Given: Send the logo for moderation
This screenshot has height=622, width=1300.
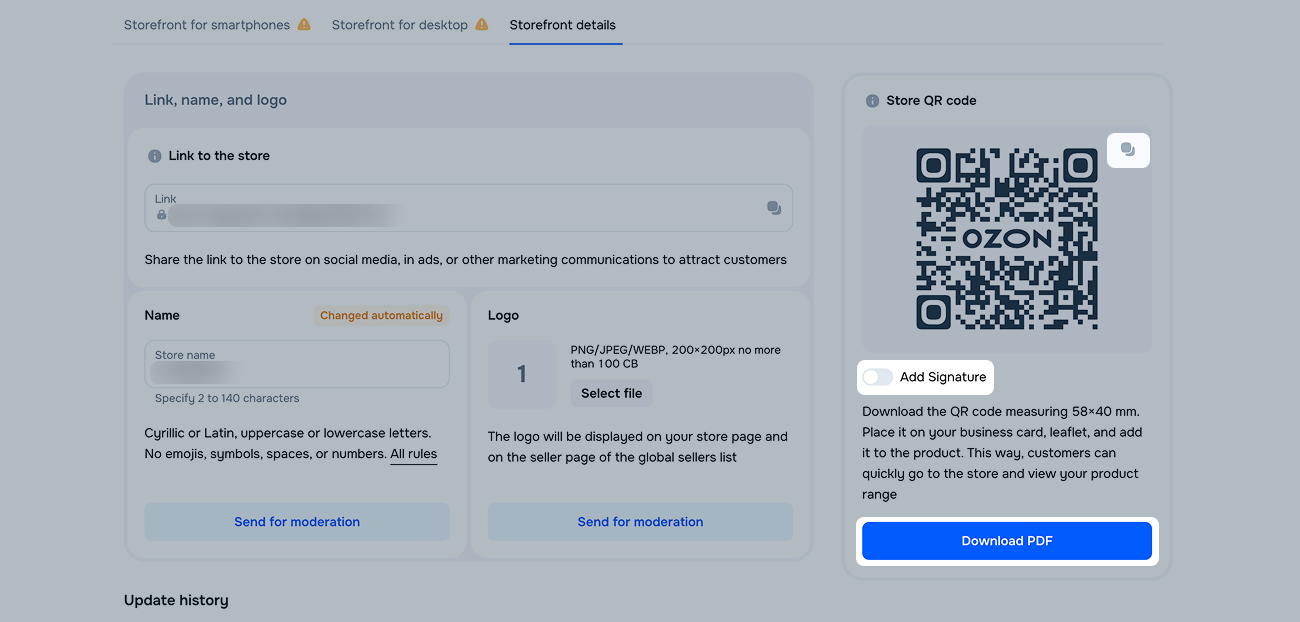Looking at the screenshot, I should click(x=640, y=522).
